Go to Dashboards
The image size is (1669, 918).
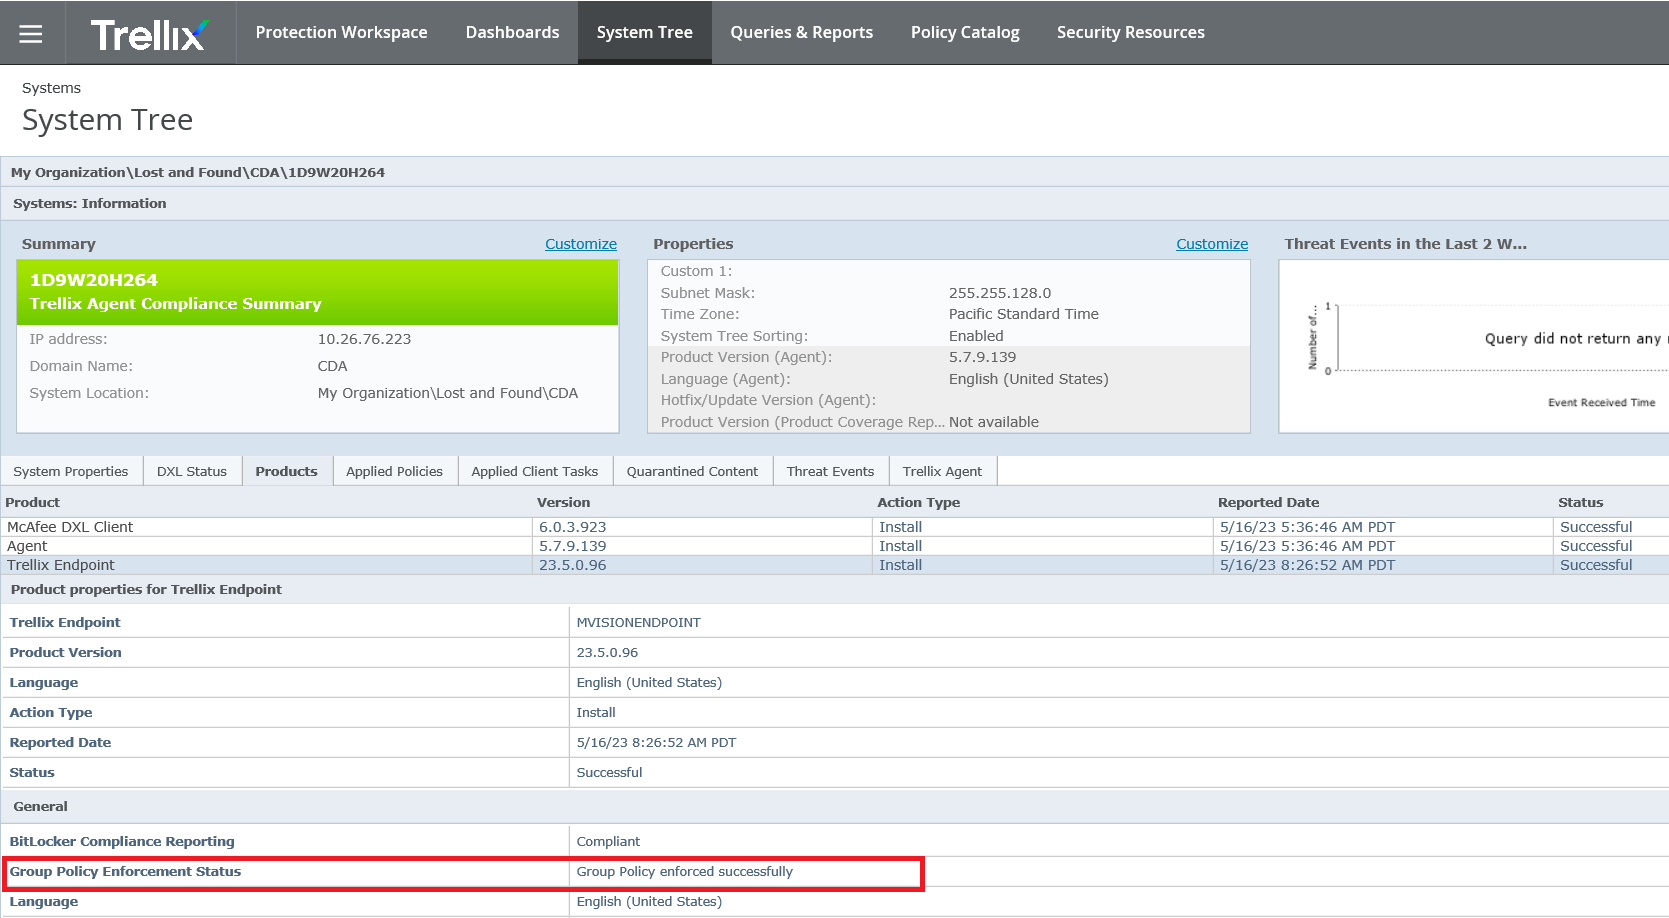[512, 32]
